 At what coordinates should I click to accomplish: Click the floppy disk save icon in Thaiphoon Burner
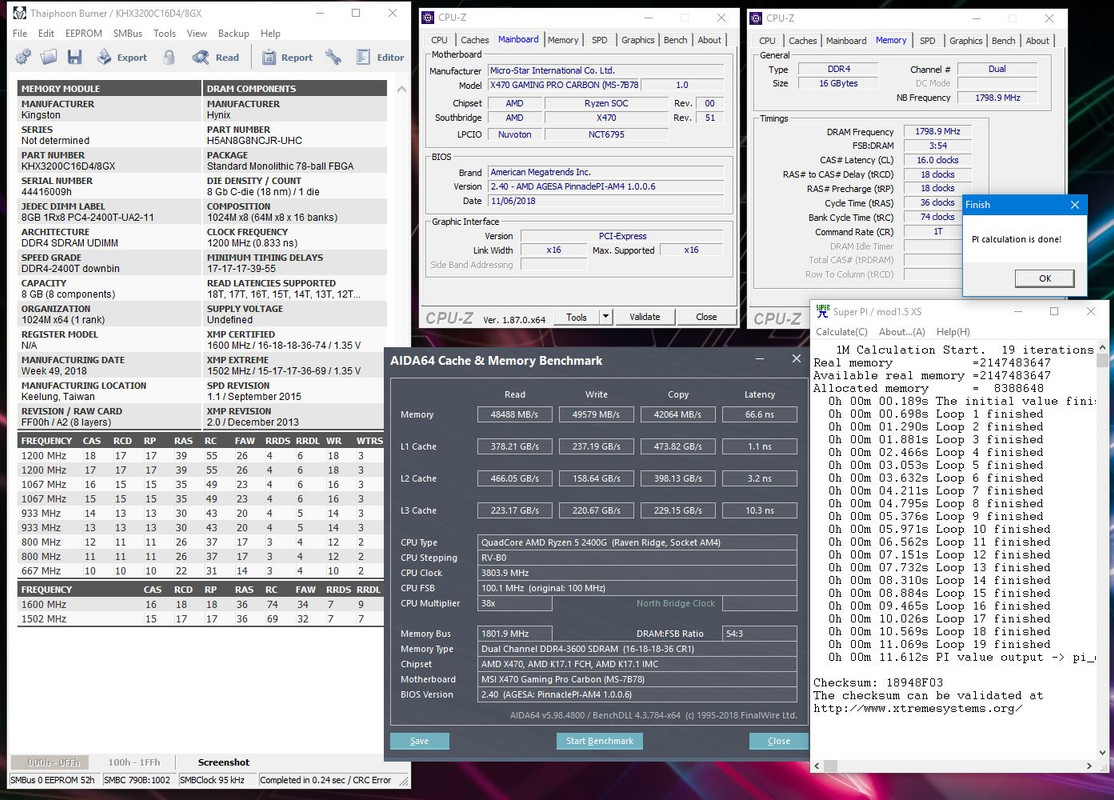tap(75, 57)
